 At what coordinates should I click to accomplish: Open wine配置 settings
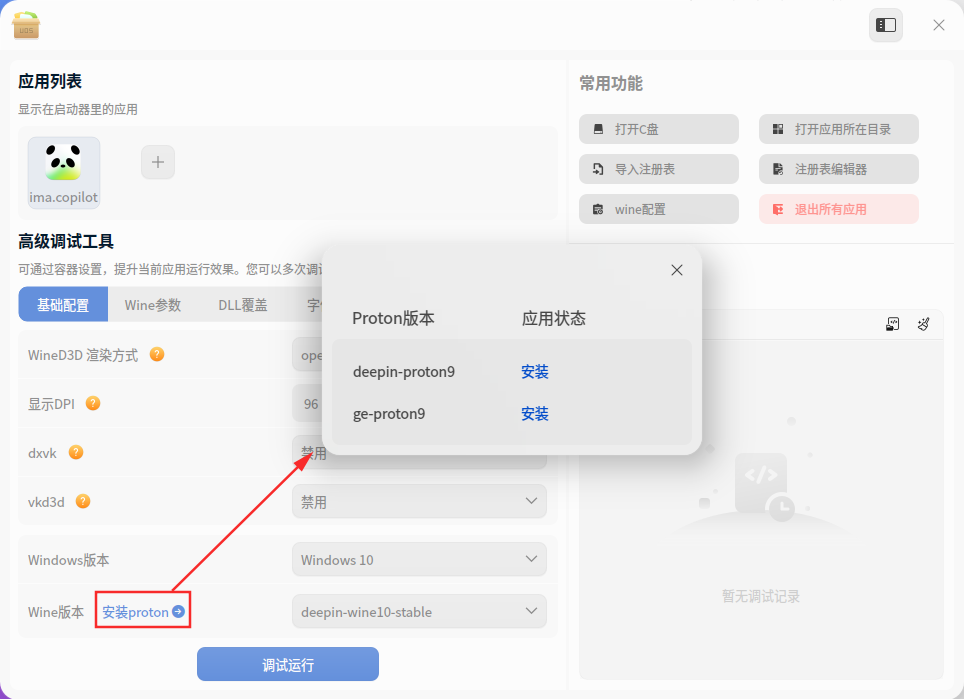pyautogui.click(x=658, y=209)
